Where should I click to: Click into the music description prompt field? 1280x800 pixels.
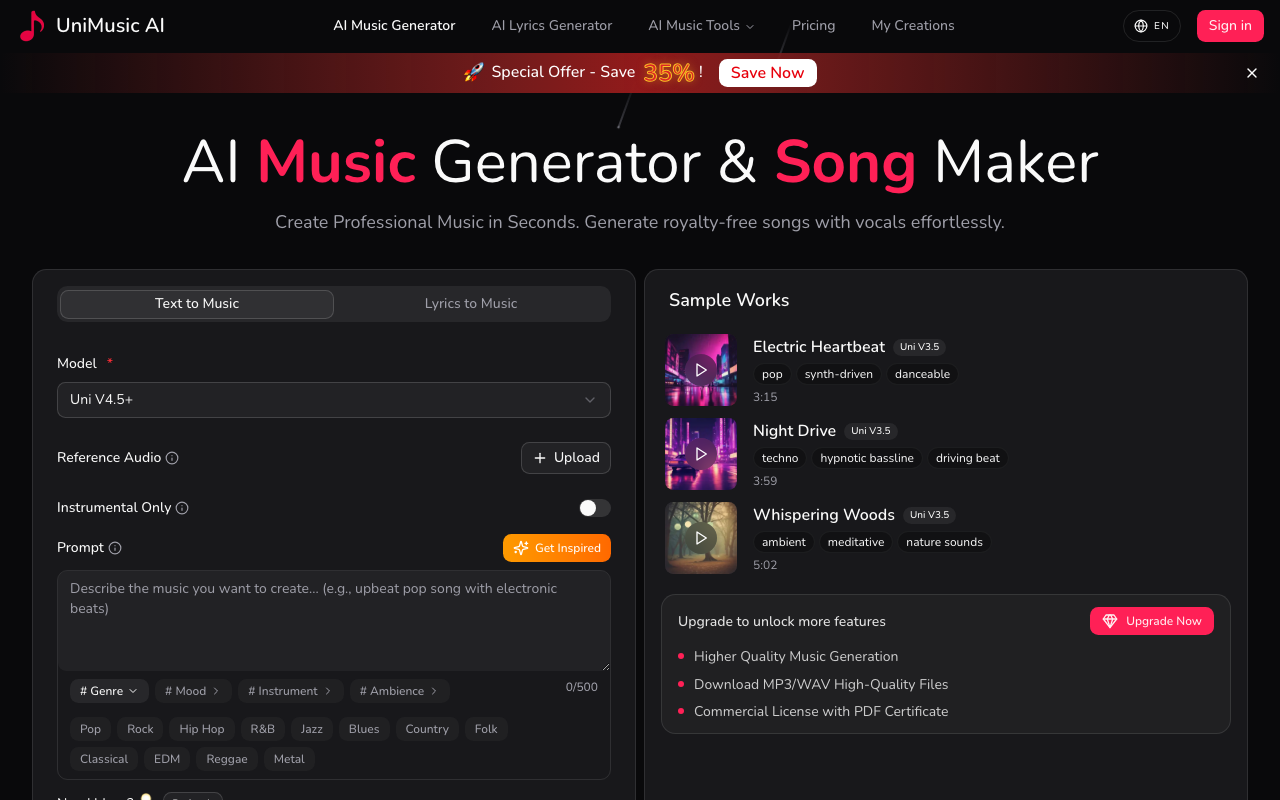334,621
